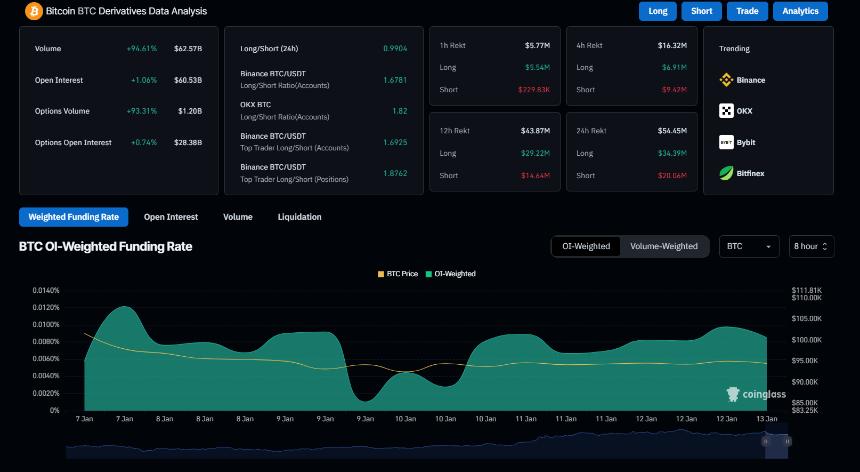Click the 1h Rekt value $5.77M
The image size is (860, 472).
[x=537, y=46]
